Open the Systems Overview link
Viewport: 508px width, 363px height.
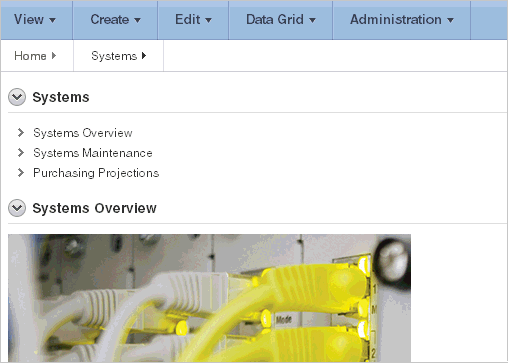[x=83, y=133]
